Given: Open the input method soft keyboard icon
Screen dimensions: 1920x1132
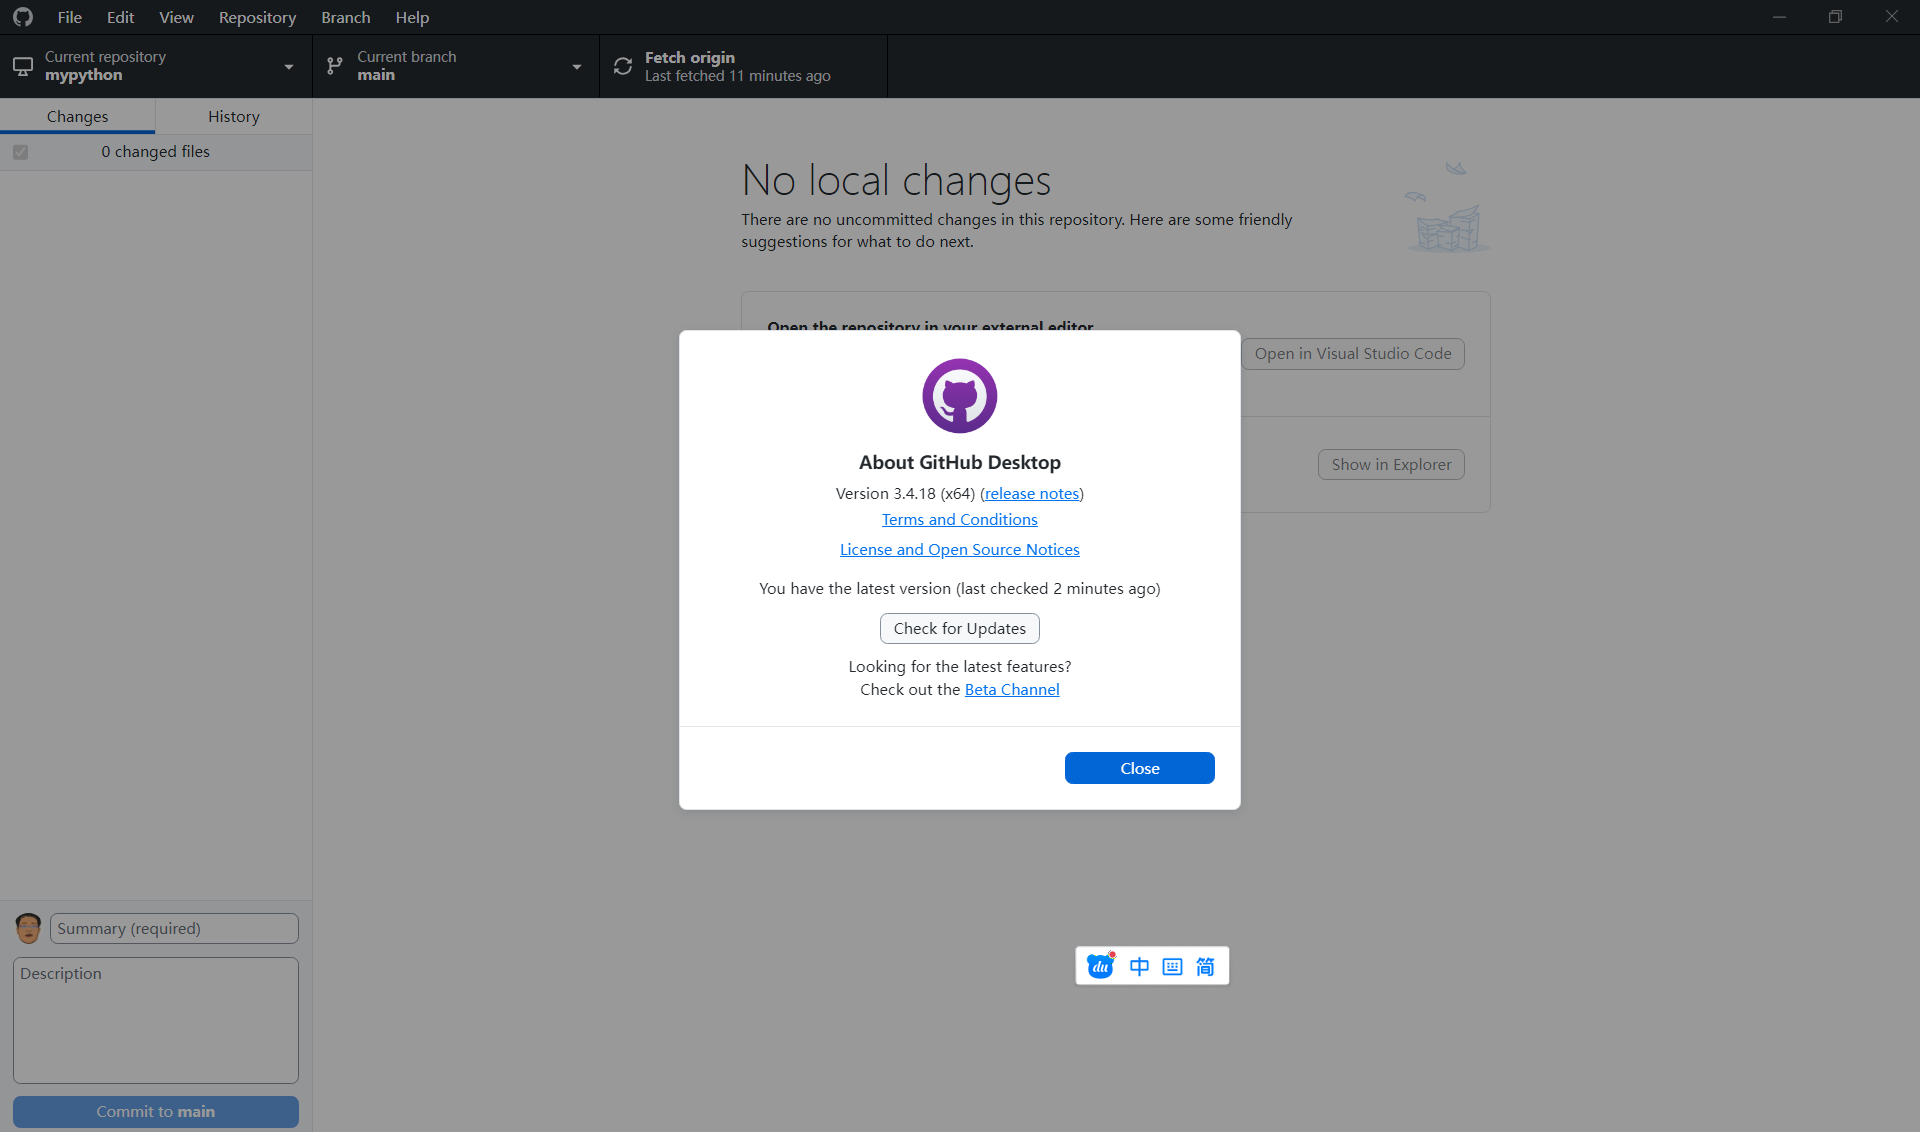Looking at the screenshot, I should 1173,966.
